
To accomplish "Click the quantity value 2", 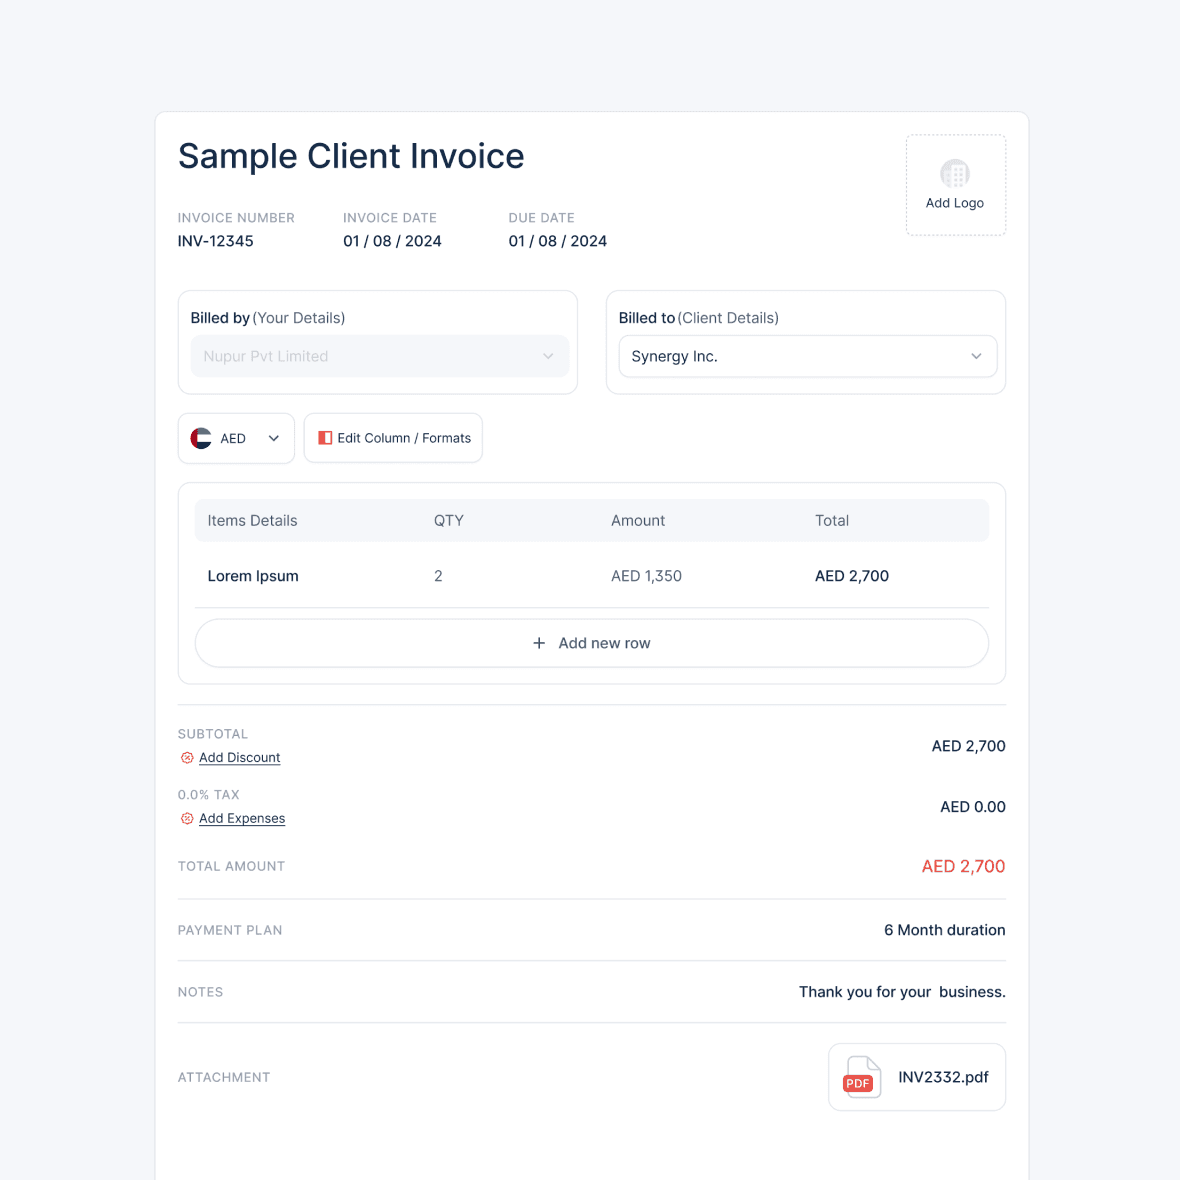I will (x=438, y=576).
